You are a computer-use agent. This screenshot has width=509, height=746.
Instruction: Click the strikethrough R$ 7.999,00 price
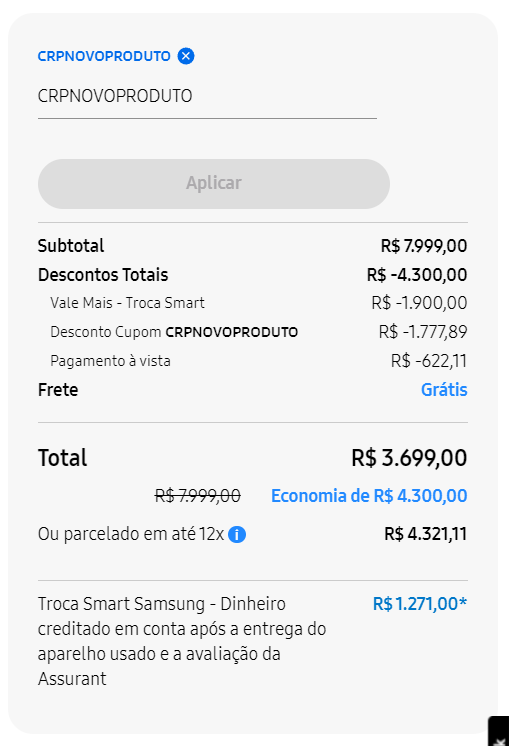tap(198, 496)
